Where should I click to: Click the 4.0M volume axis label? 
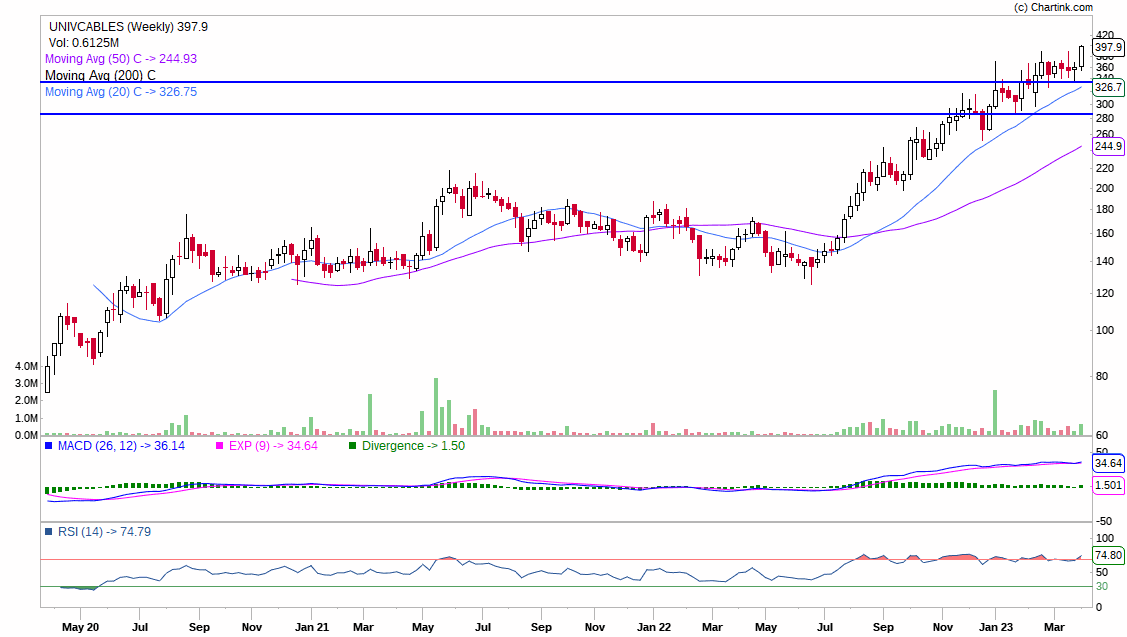[27, 366]
